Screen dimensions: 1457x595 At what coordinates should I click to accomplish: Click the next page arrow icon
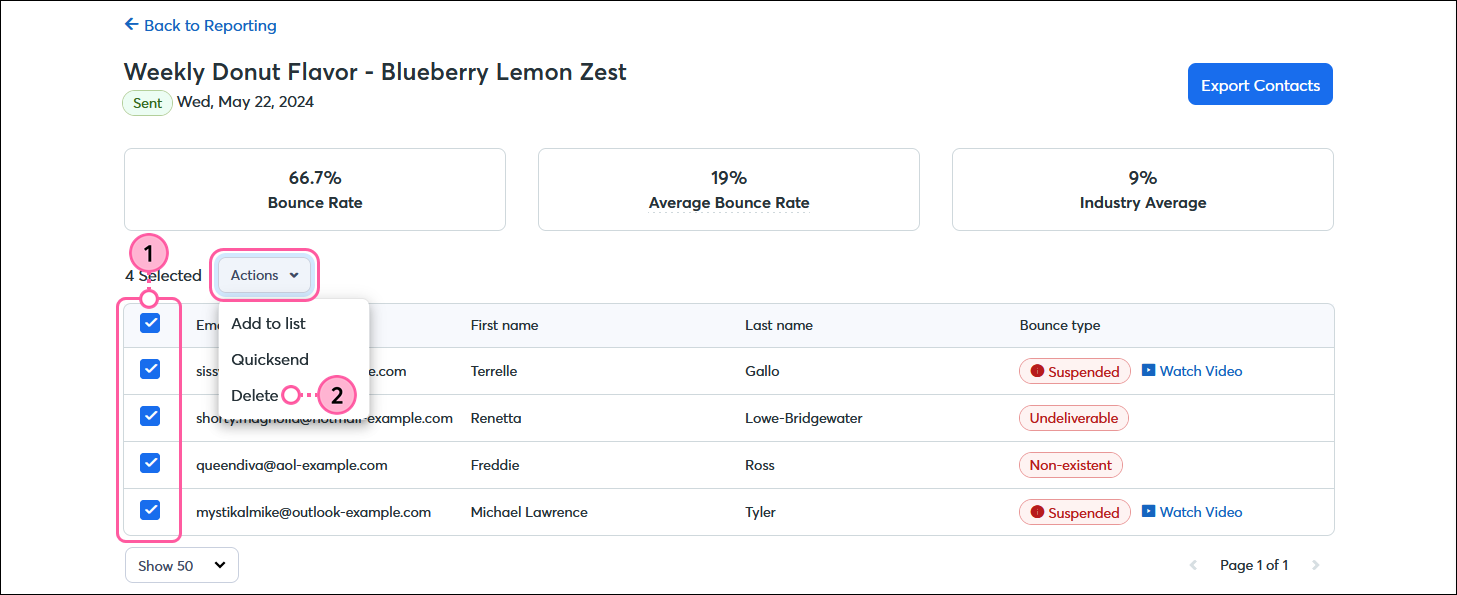(x=1317, y=564)
